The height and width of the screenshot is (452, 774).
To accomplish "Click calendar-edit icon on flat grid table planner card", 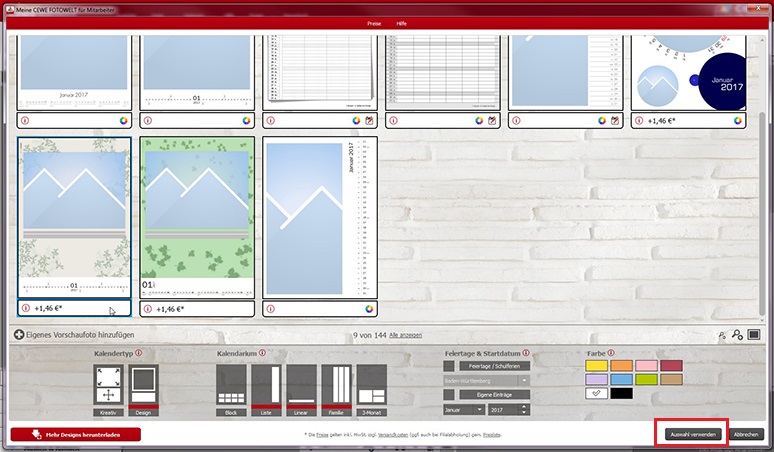I will tap(492, 120).
